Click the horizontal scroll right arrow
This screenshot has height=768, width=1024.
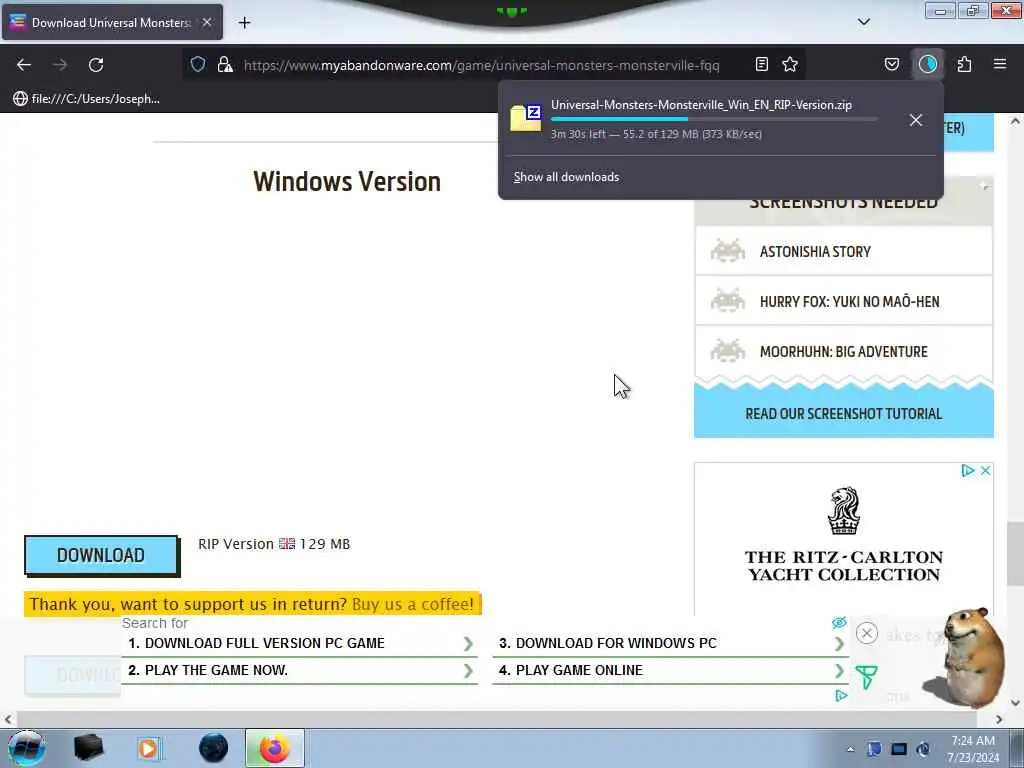pyautogui.click(x=999, y=719)
